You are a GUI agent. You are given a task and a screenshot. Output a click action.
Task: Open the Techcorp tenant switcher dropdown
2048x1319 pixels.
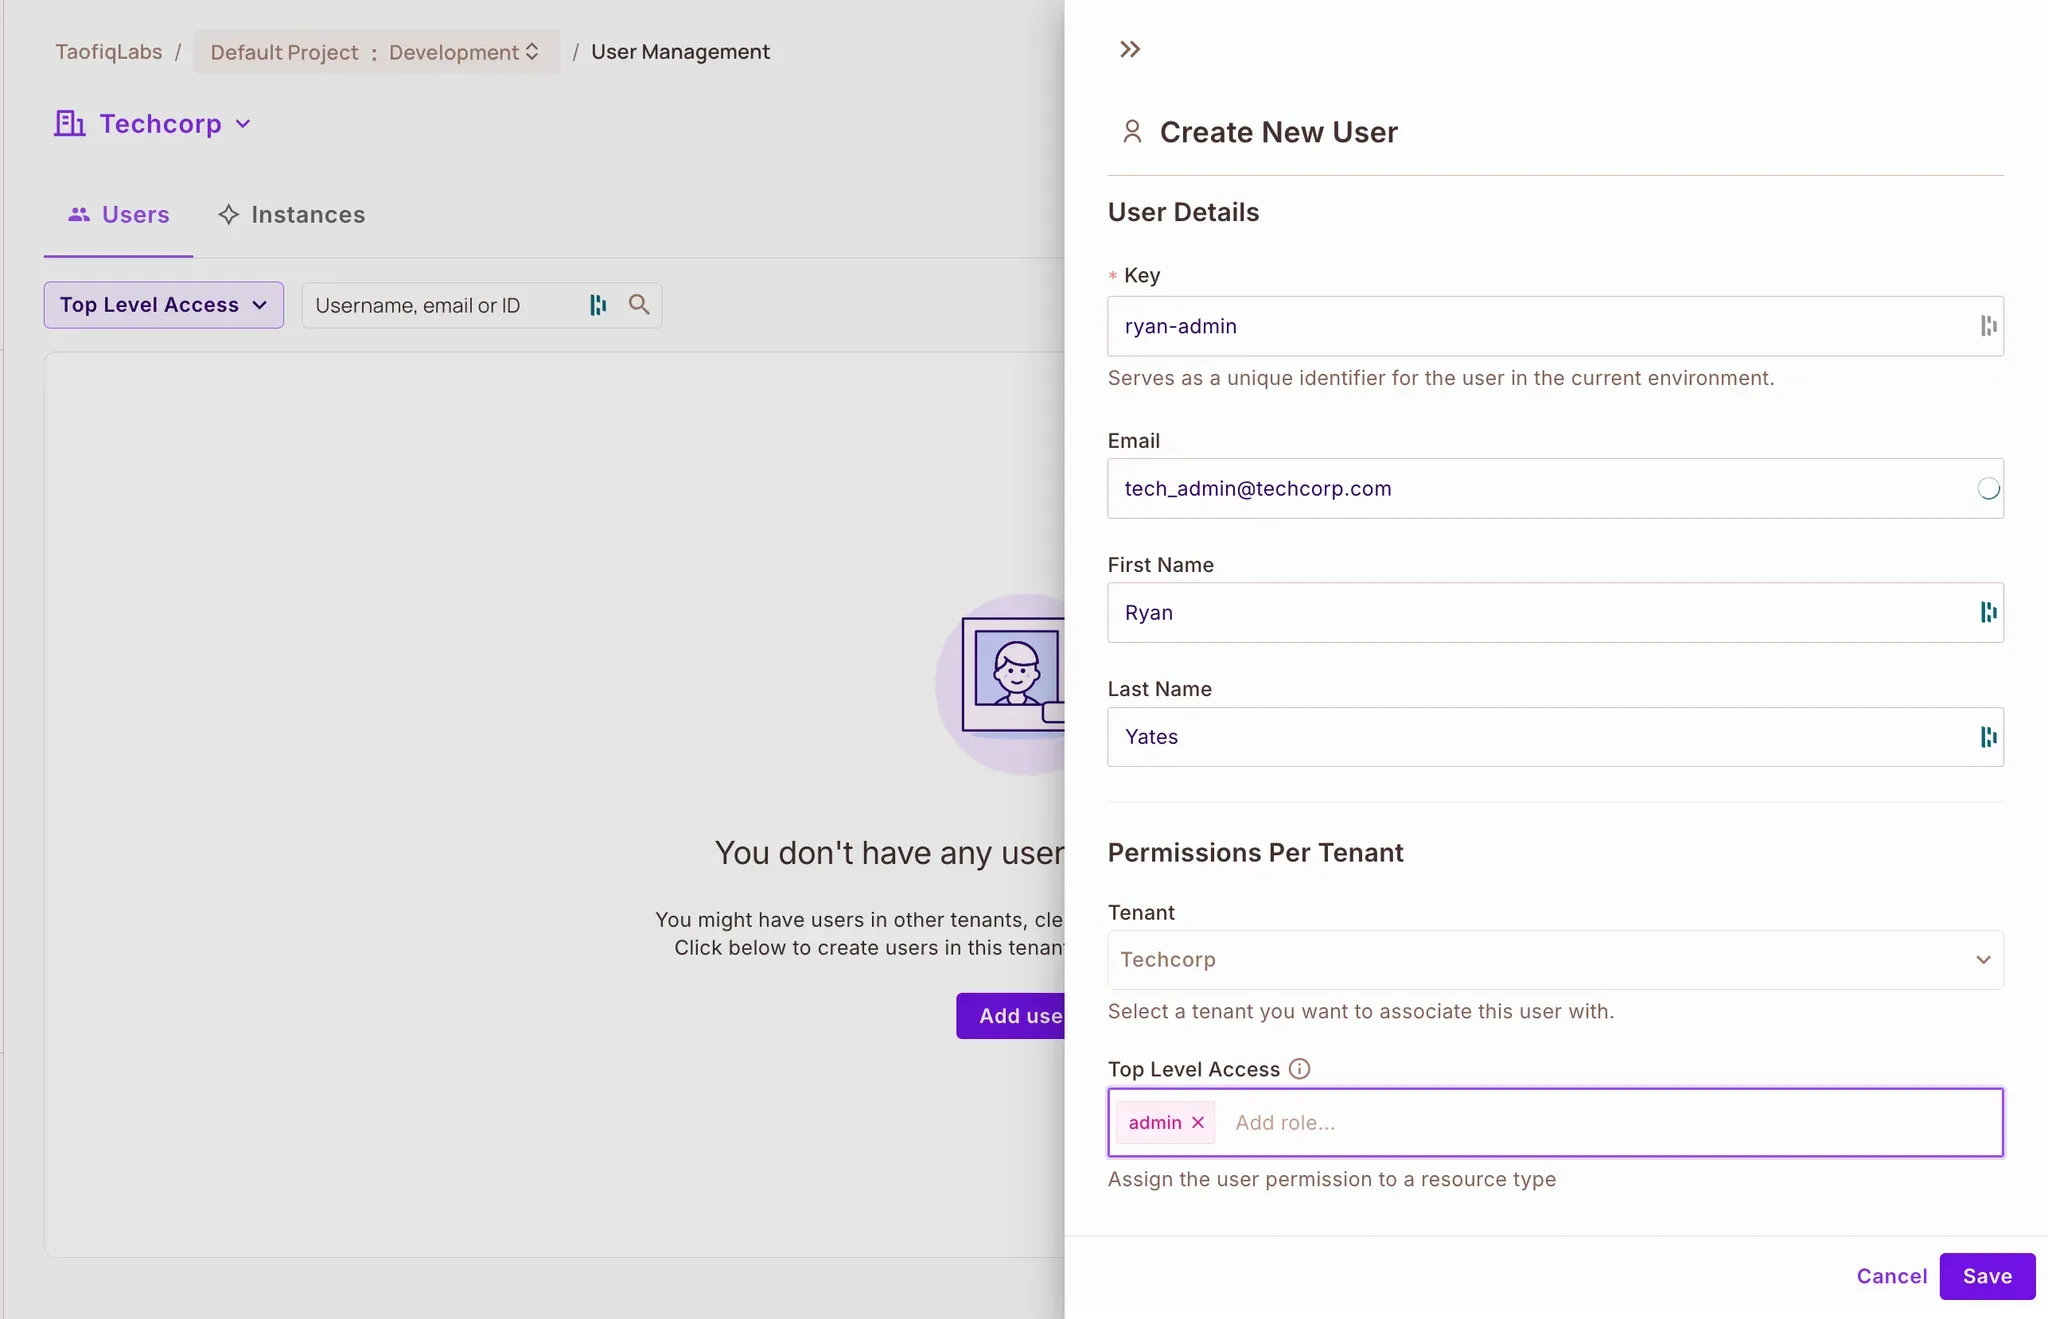[243, 124]
